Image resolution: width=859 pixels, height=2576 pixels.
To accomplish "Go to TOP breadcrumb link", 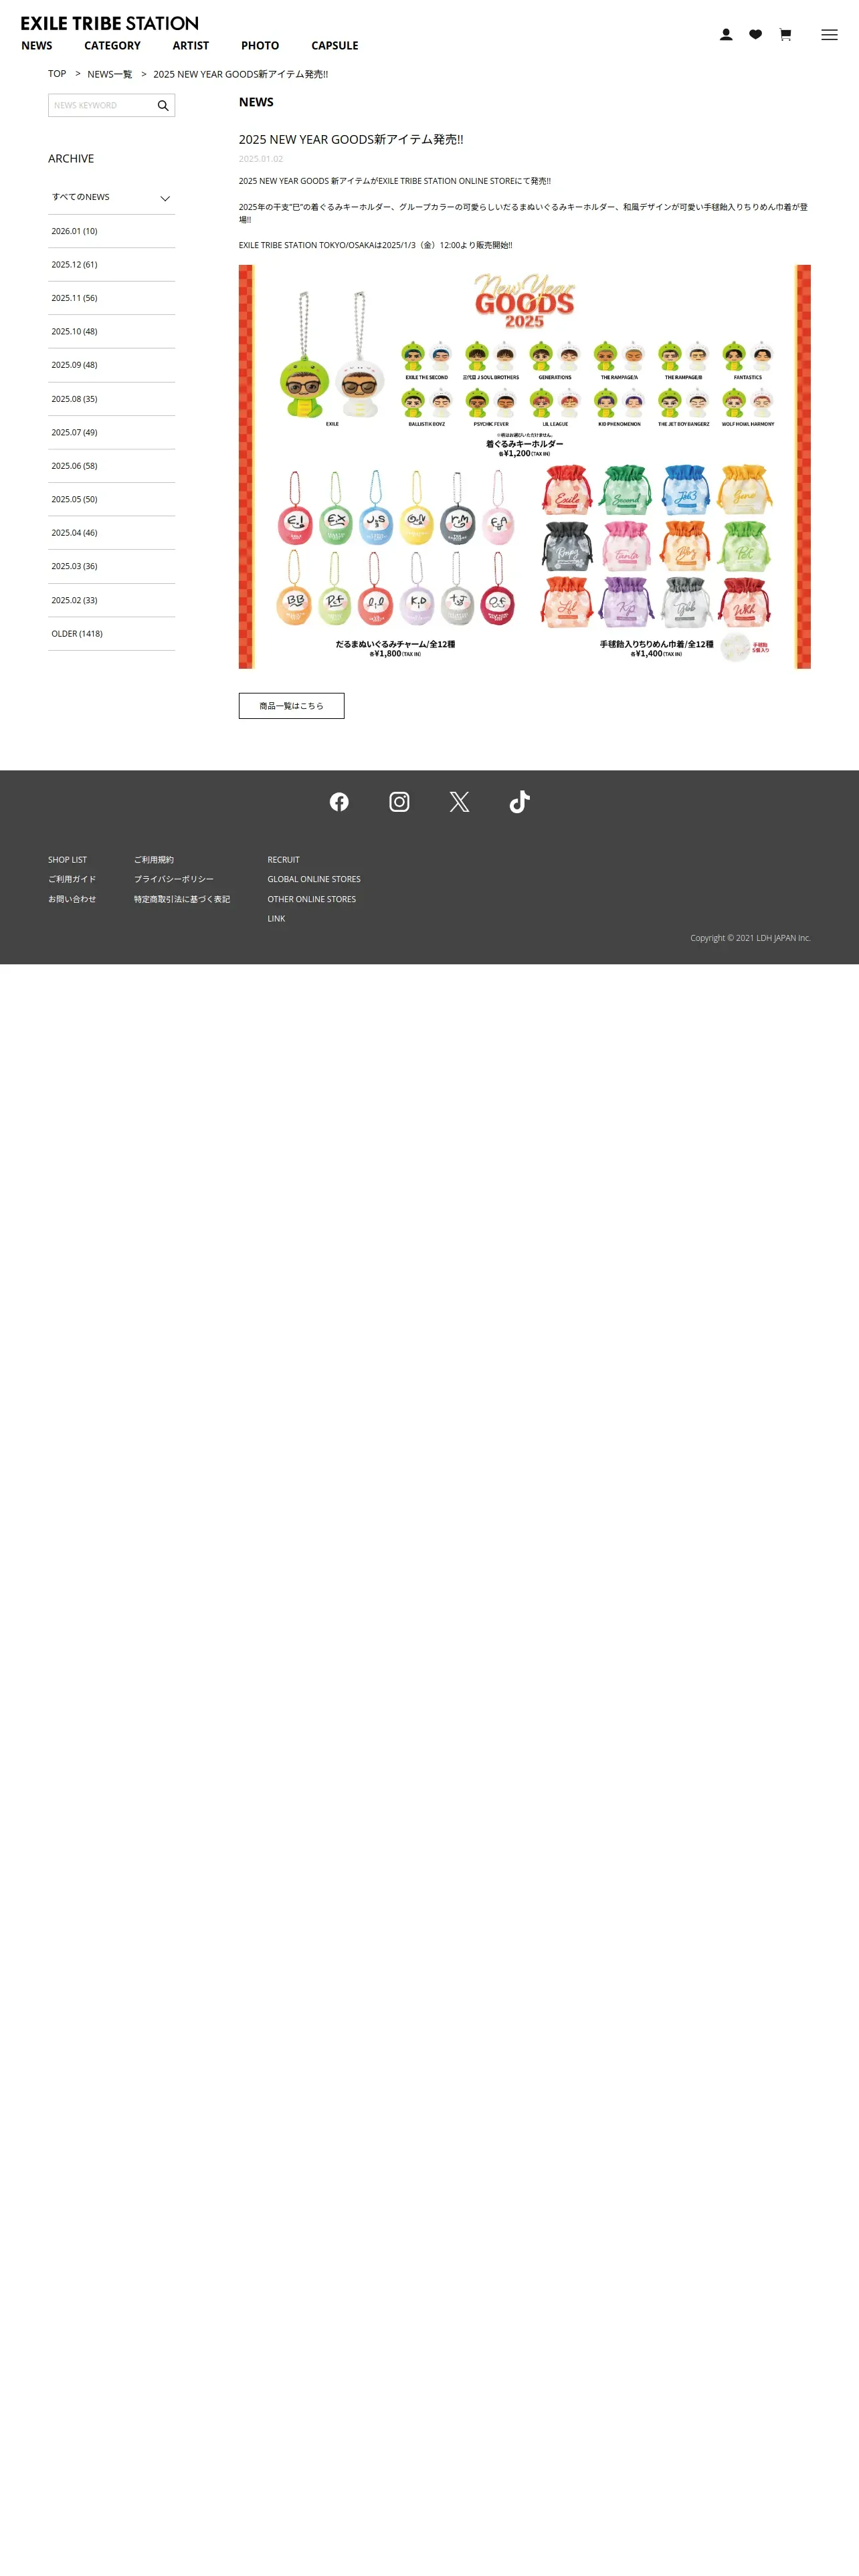I will [57, 74].
